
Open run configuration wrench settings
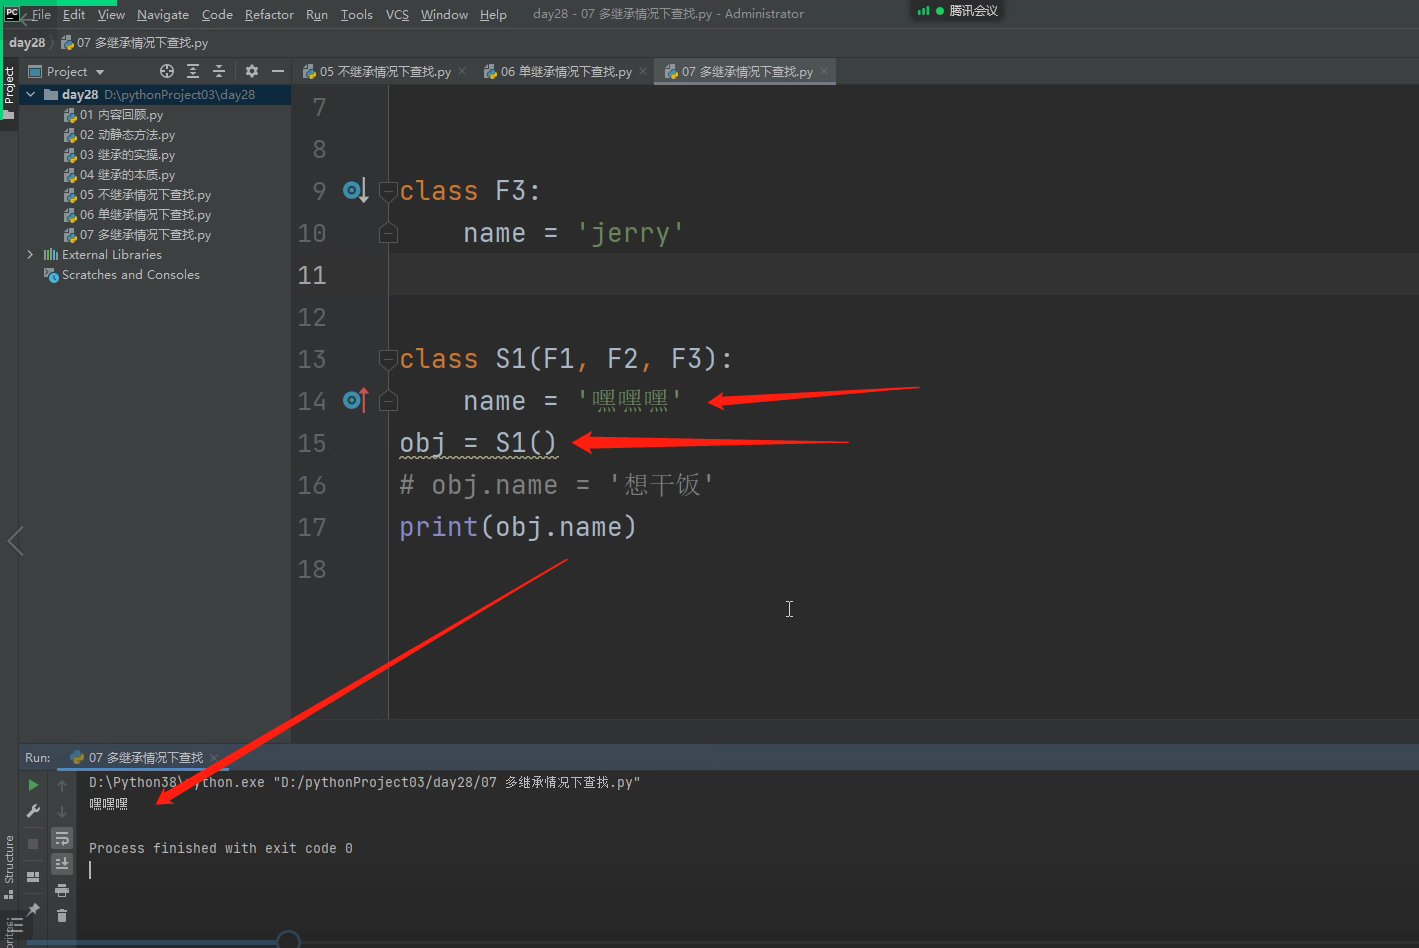33,811
